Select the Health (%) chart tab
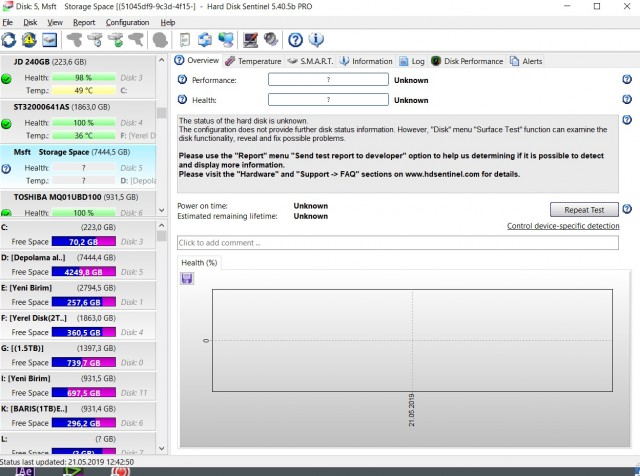The image size is (640, 476). 199,262
